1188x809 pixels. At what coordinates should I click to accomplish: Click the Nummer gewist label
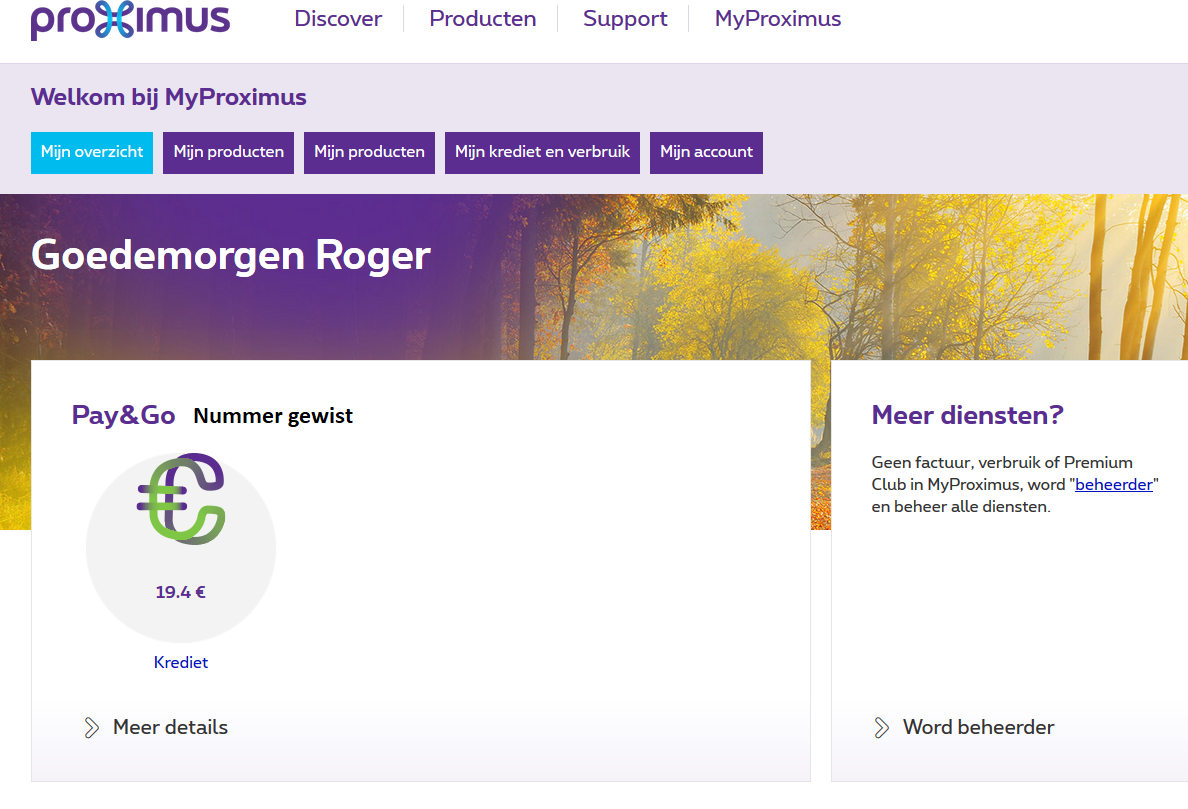273,416
